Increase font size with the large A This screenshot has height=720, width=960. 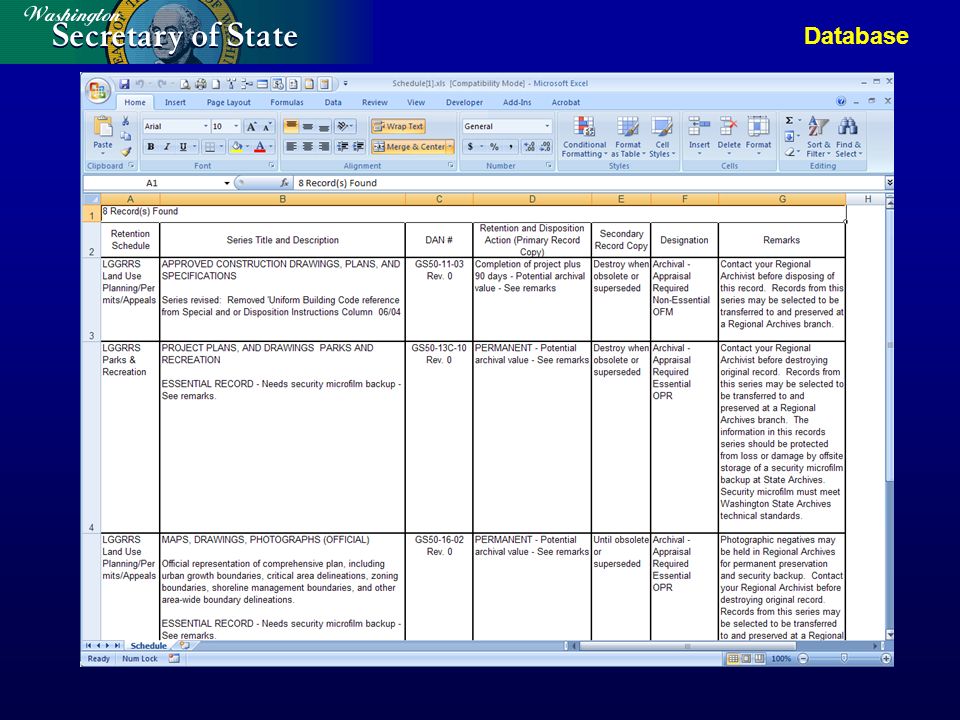click(251, 127)
